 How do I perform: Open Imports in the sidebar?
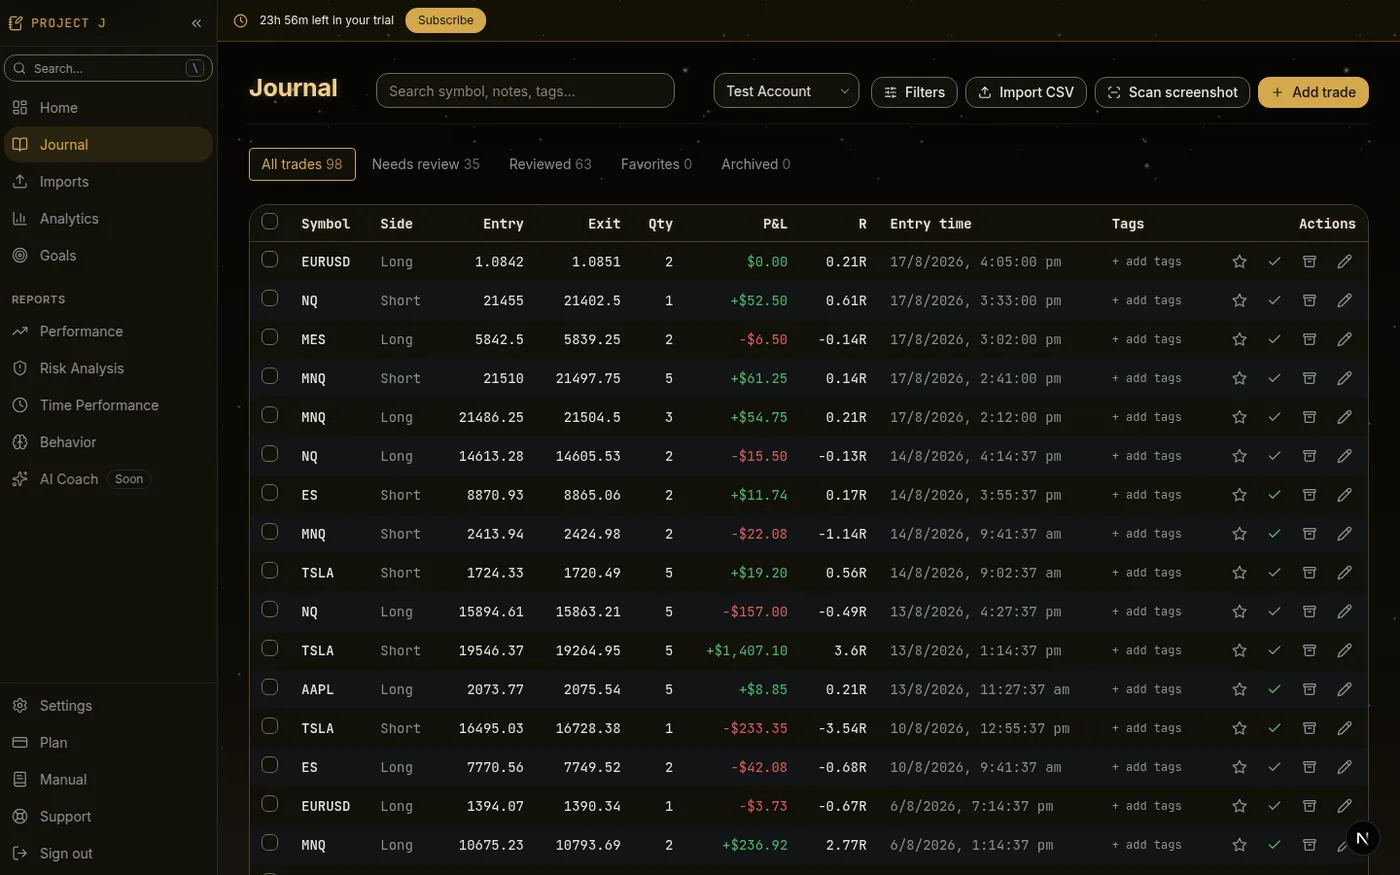click(108, 181)
